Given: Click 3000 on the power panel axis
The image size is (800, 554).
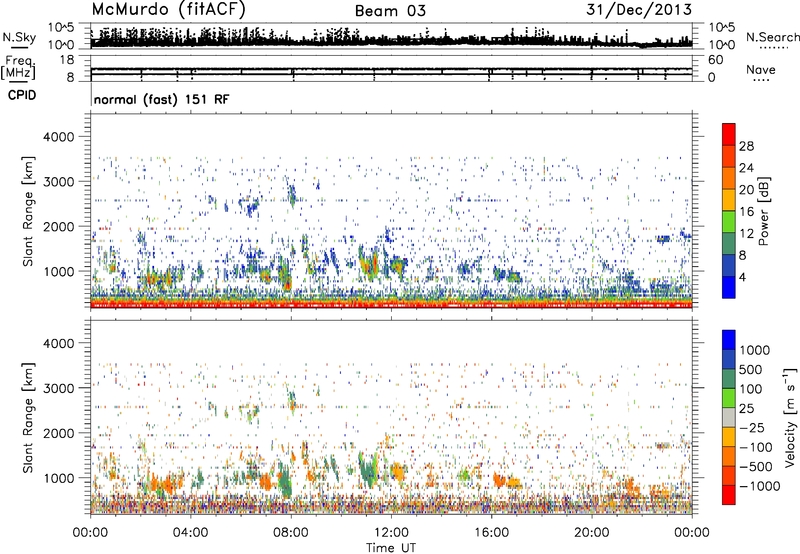Looking at the screenshot, I should [59, 182].
